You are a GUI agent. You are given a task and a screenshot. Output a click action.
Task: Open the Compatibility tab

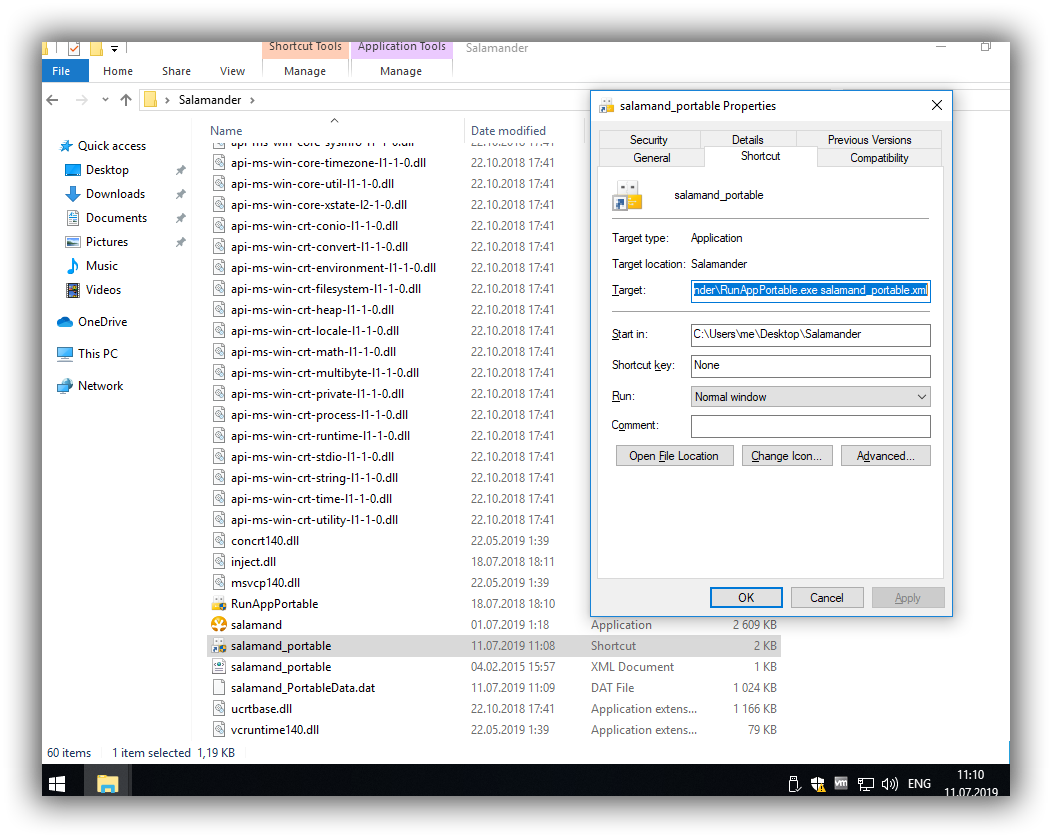880,158
